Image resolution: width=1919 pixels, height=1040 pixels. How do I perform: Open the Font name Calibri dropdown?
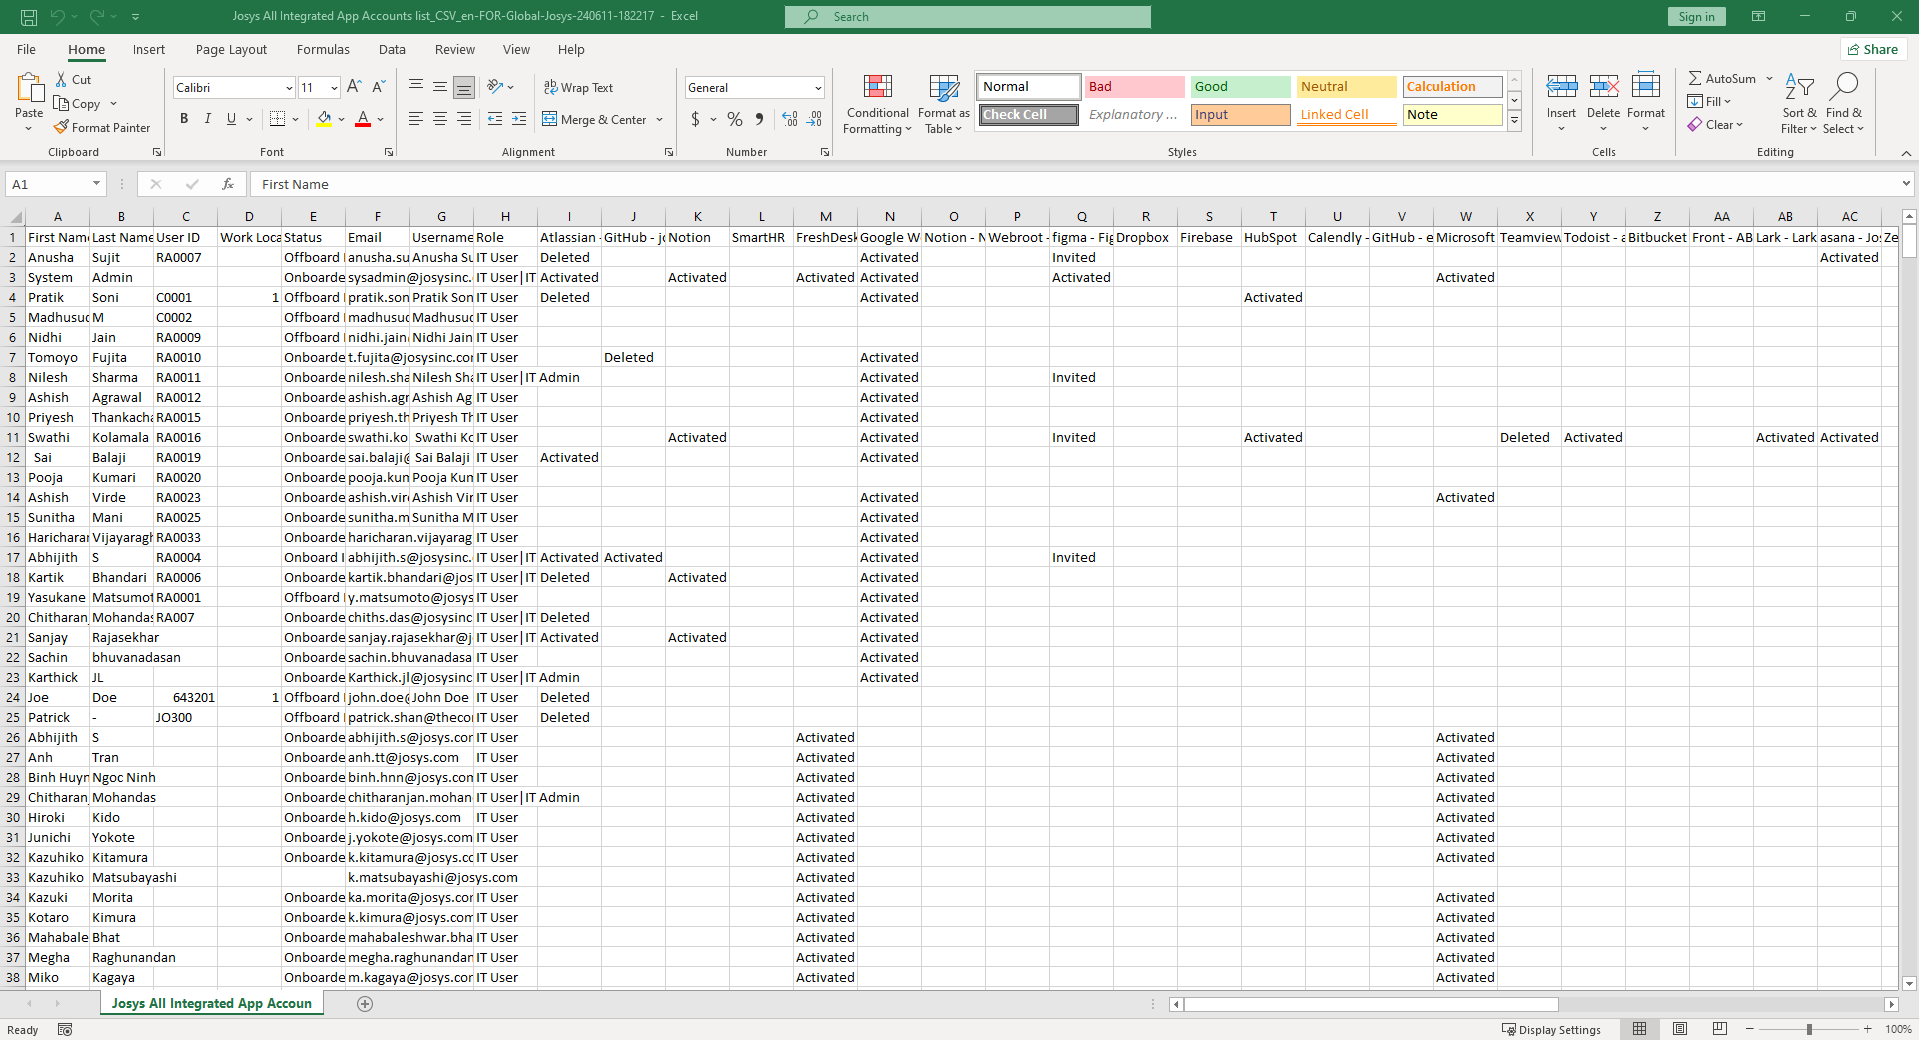[289, 88]
